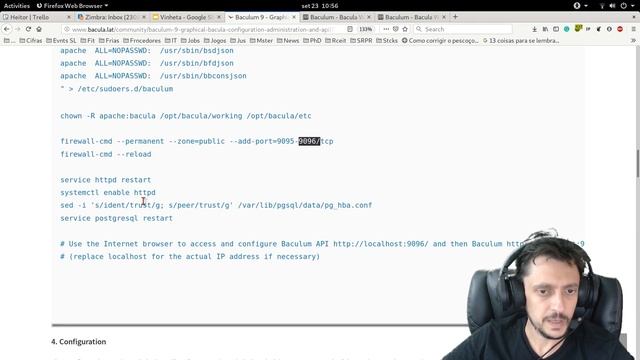Click the yellow-green badge extension icon

coord(578,29)
